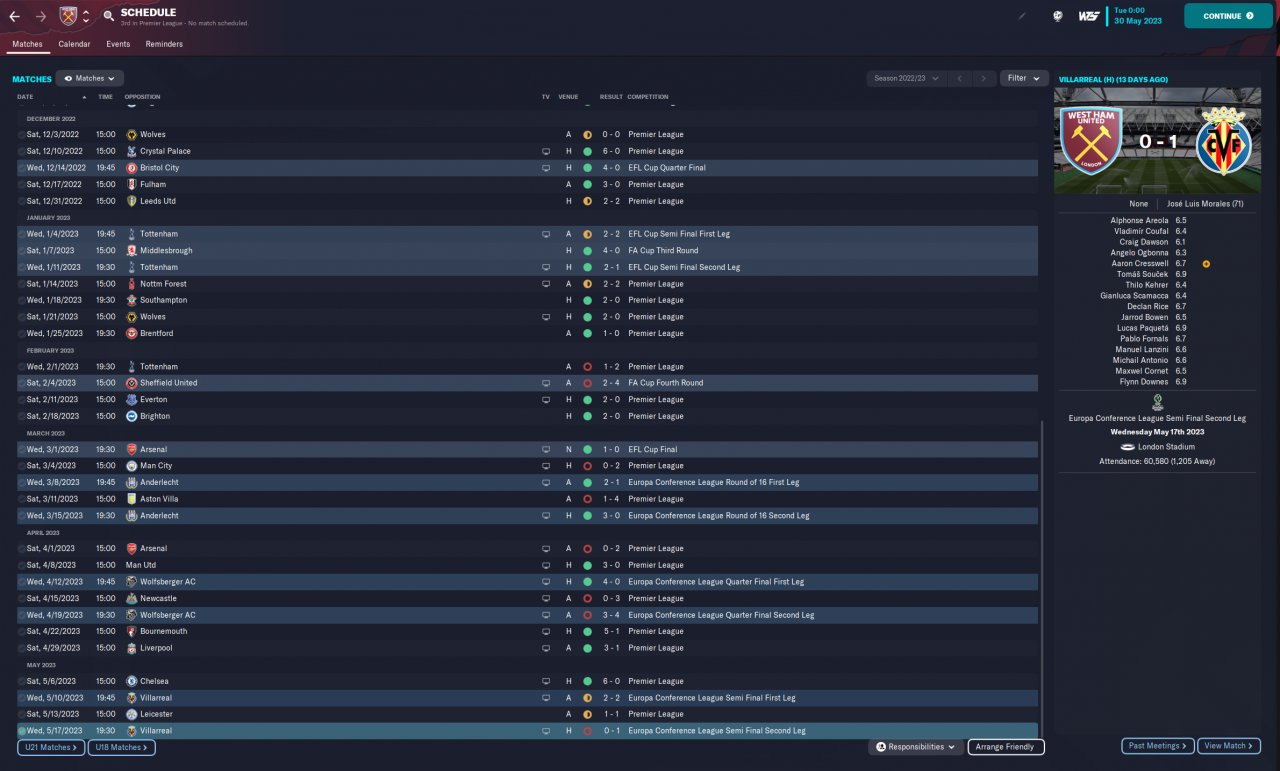Switch to the Reminders tab
The image size is (1280, 771).
tap(164, 44)
